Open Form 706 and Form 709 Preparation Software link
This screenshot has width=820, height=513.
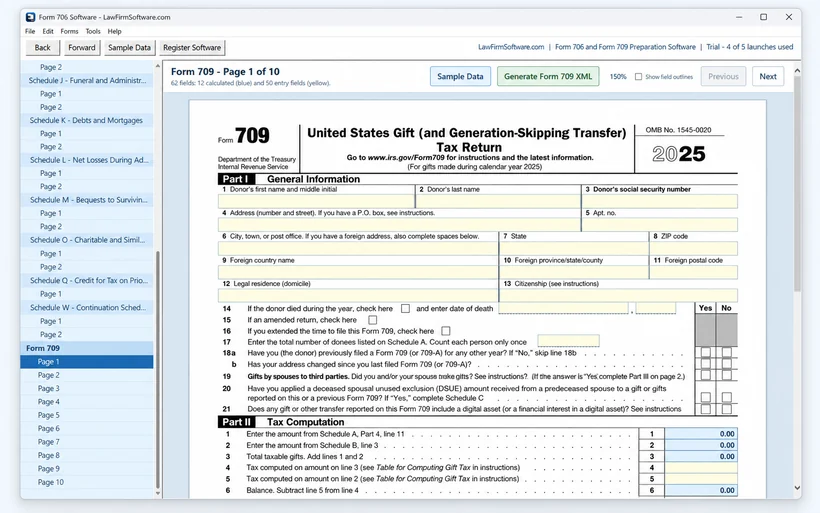point(625,47)
